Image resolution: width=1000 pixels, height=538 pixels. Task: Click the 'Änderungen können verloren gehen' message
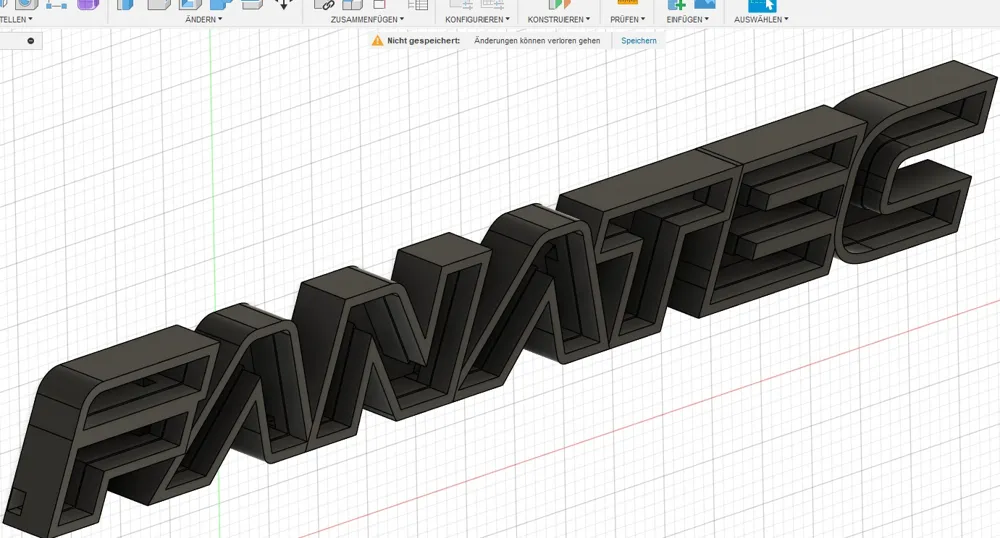coord(537,40)
